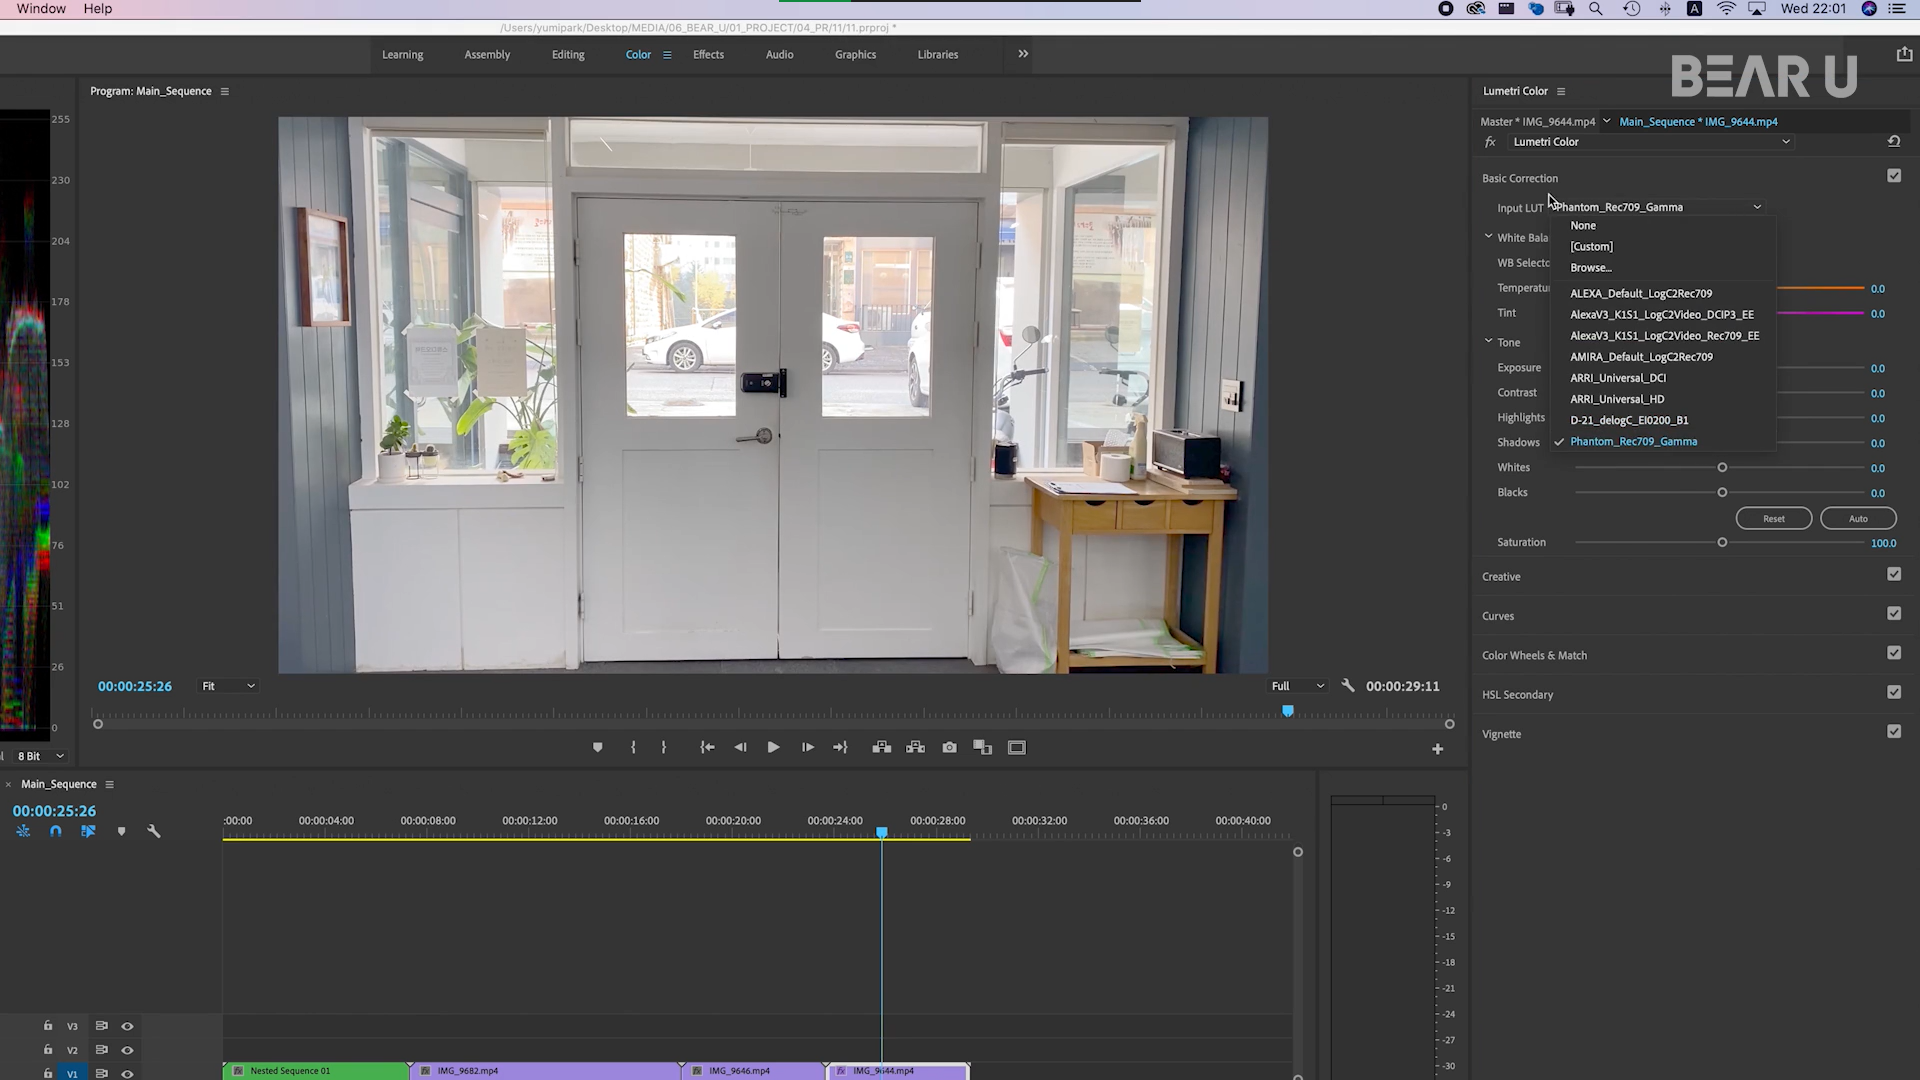Image resolution: width=1920 pixels, height=1080 pixels.
Task: Switch to the Effects workspace tab
Action: pos(708,55)
